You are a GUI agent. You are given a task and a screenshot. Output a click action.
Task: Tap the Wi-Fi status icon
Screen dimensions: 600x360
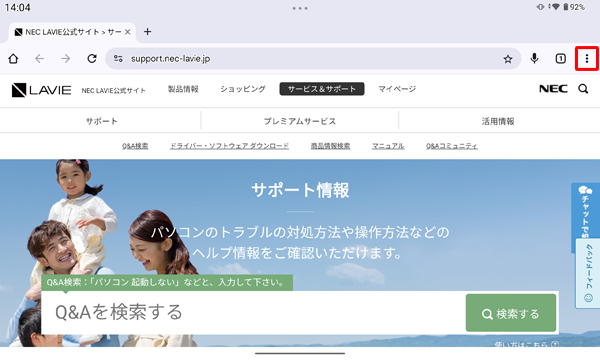click(555, 7)
